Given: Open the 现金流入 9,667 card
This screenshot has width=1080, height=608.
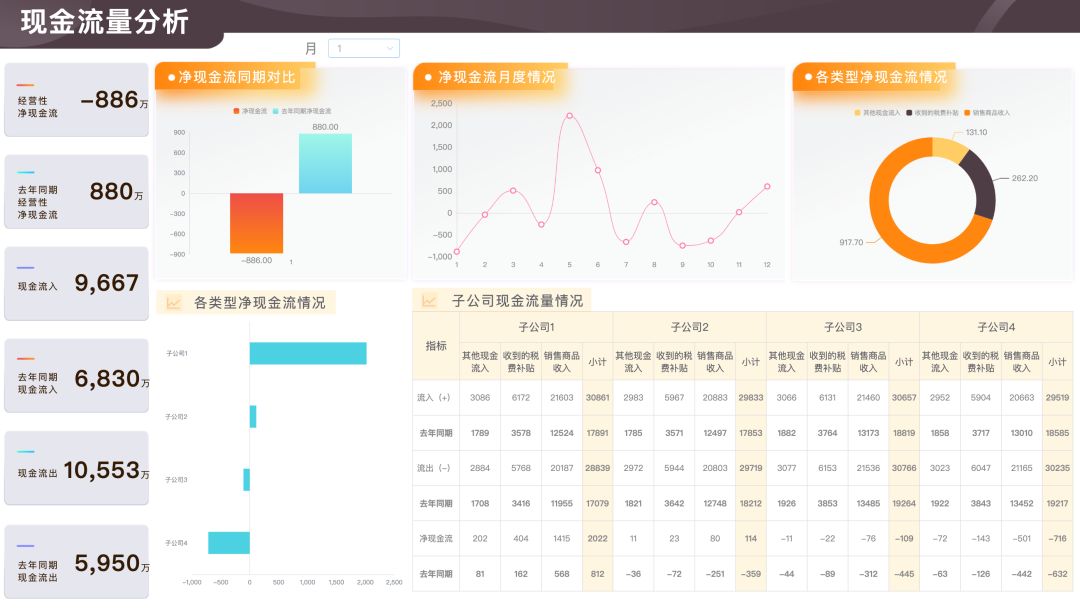Looking at the screenshot, I should (x=76, y=283).
